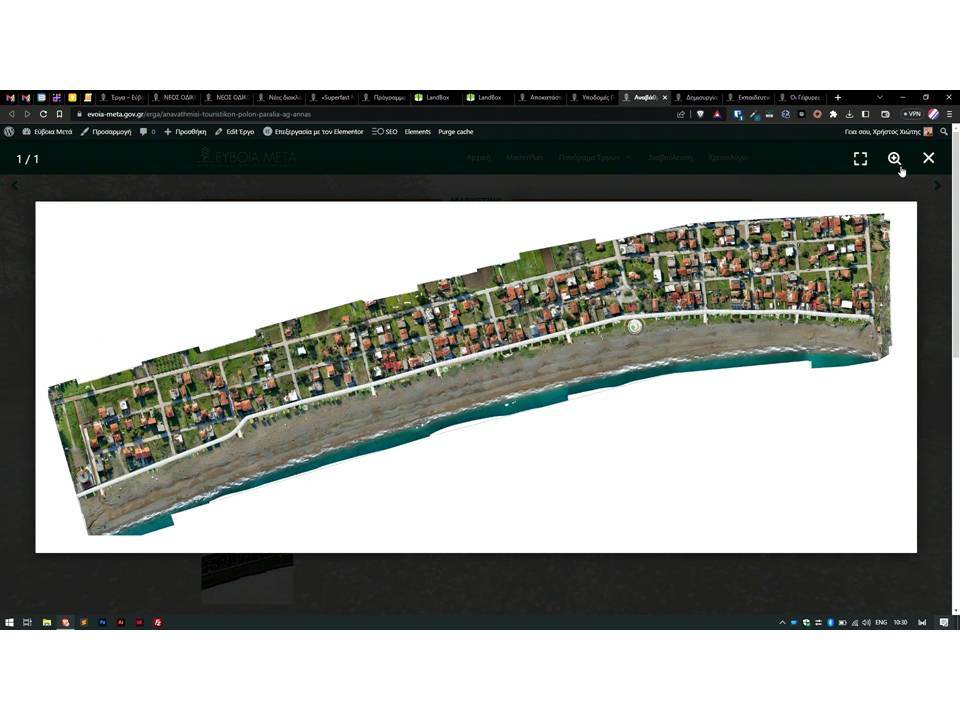The image size is (960, 720).
Task: Switch the ENG input language indicator
Action: pyautogui.click(x=881, y=622)
